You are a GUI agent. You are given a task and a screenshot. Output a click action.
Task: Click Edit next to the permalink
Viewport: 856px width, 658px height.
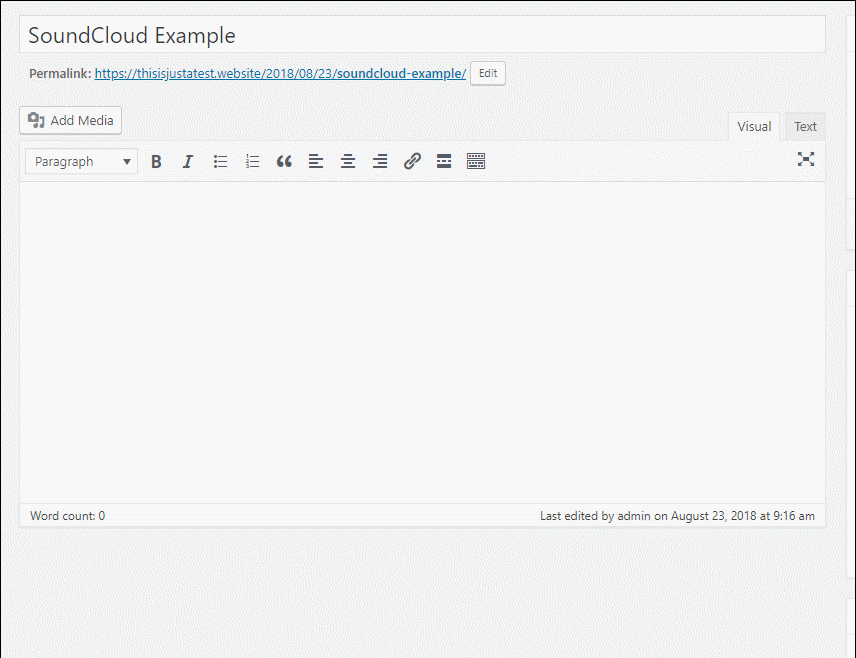click(x=488, y=73)
